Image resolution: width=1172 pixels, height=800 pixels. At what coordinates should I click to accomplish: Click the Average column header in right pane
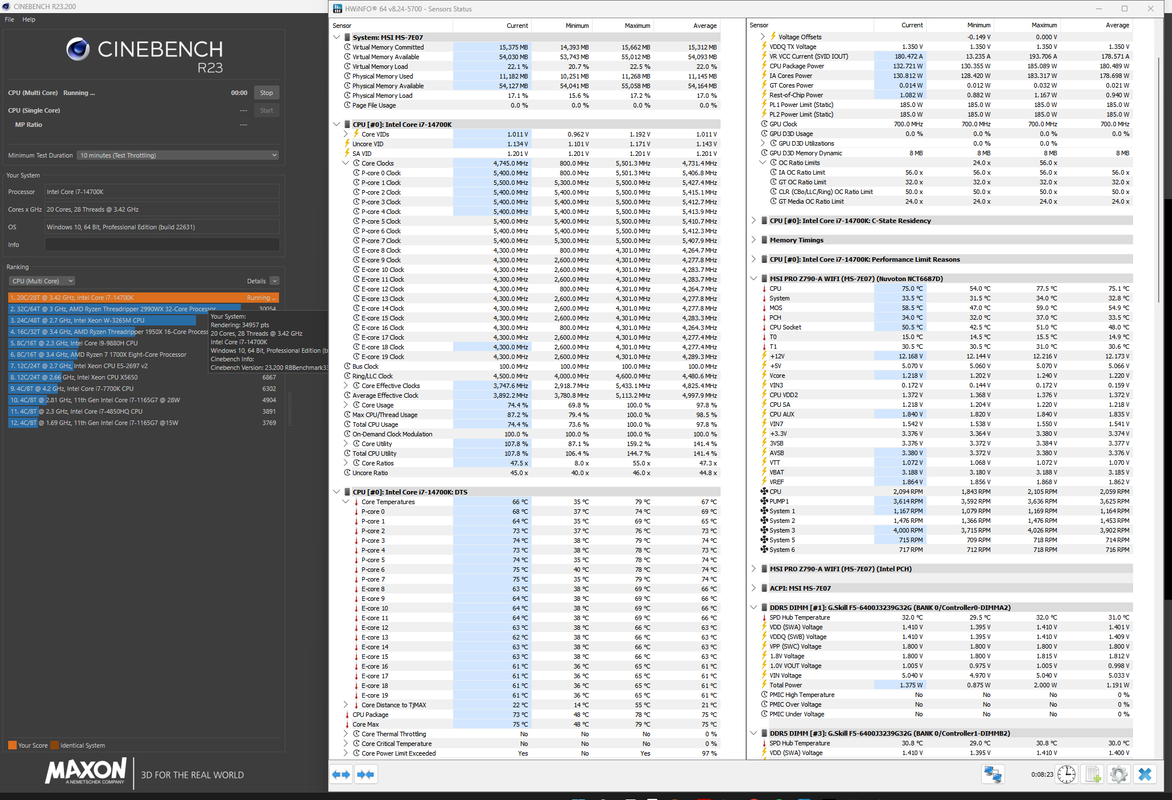pos(1117,25)
